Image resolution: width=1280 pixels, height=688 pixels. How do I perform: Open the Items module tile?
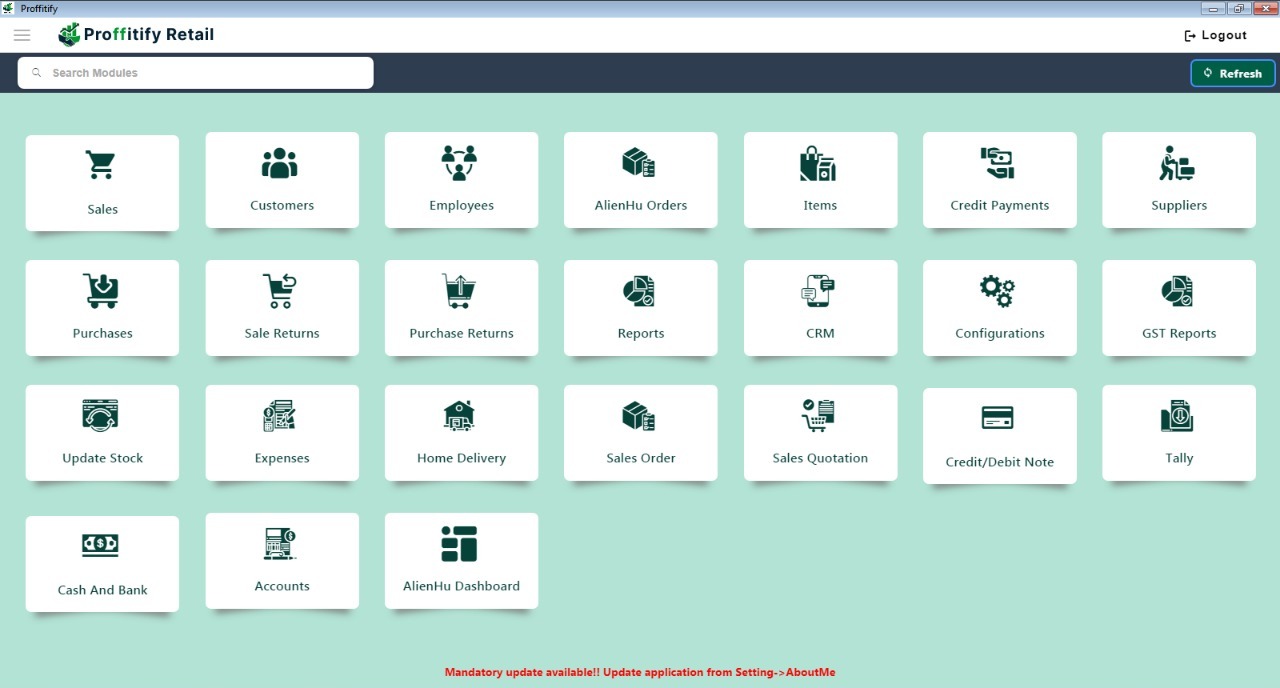tap(820, 180)
